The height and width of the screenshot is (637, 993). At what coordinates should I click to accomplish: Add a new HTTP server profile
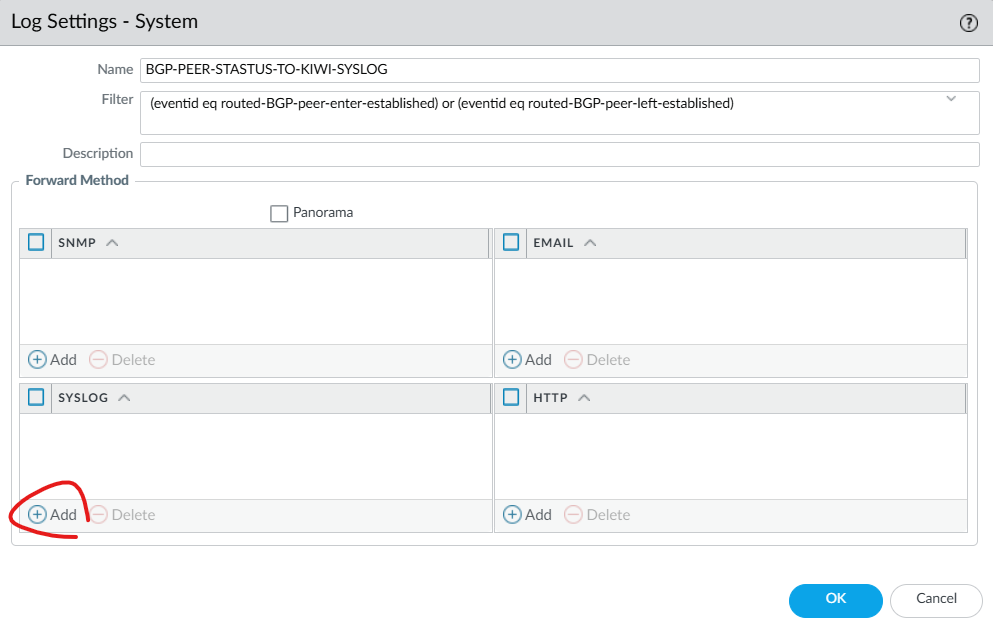pos(528,514)
